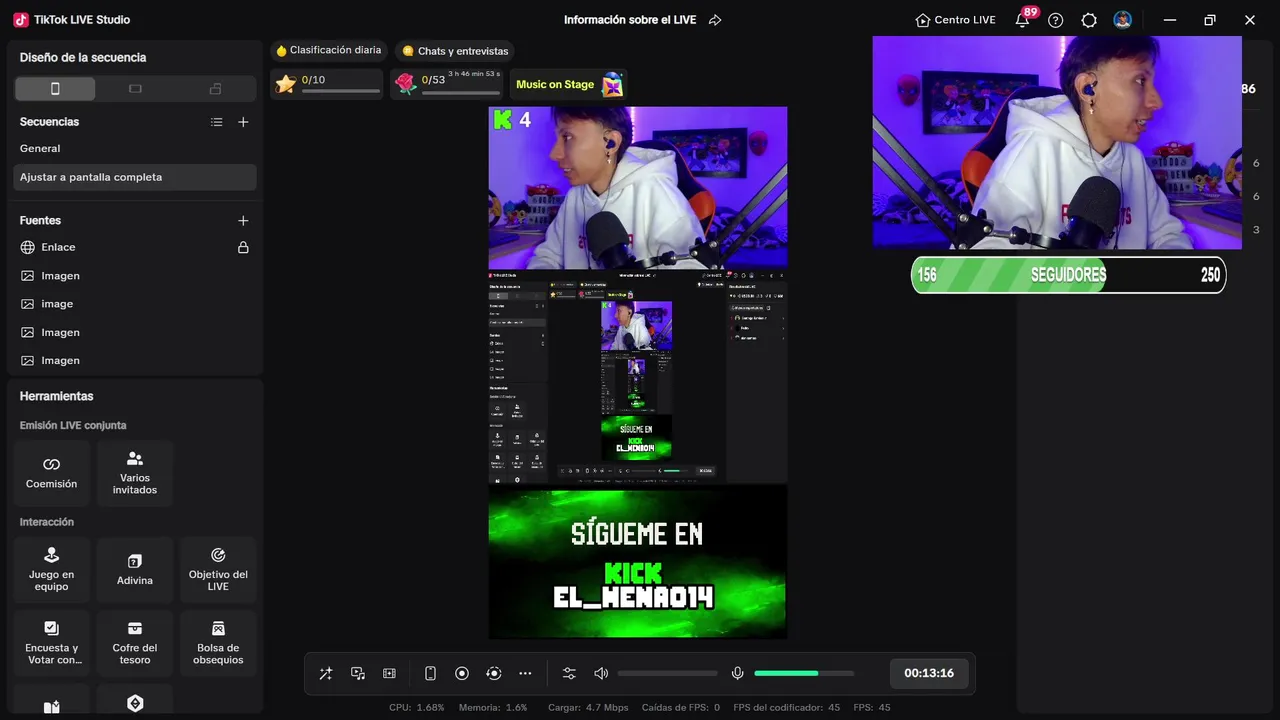Image resolution: width=1280 pixels, height=720 pixels.
Task: Toggle the lock on the Enlace source
Action: 243,247
